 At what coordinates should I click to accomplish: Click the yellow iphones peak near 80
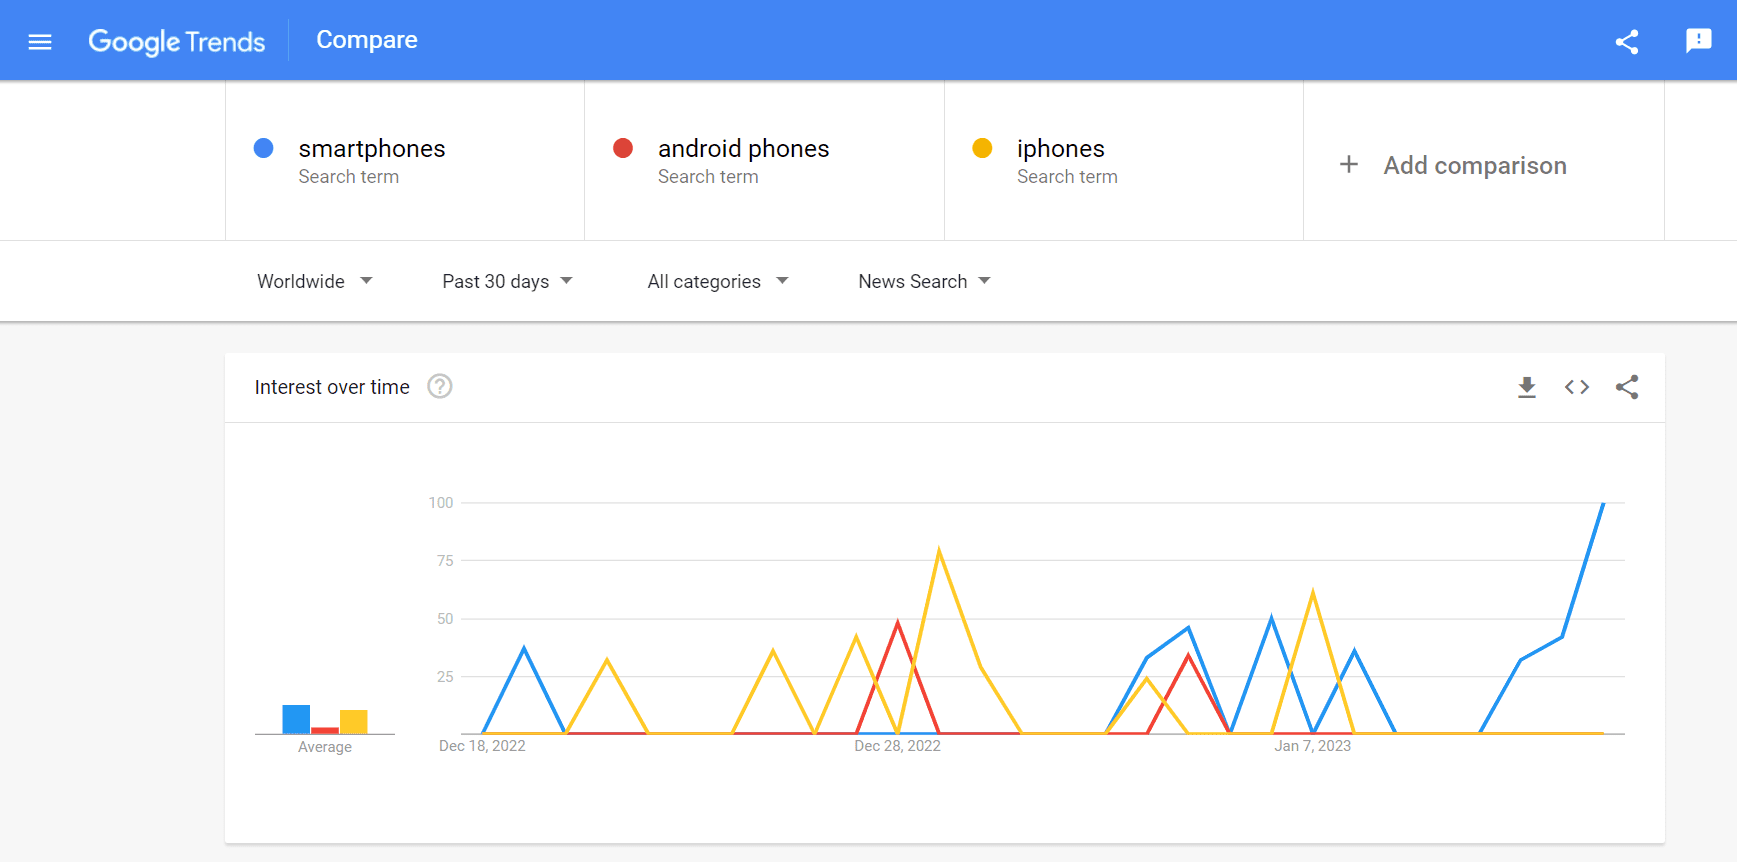click(939, 550)
